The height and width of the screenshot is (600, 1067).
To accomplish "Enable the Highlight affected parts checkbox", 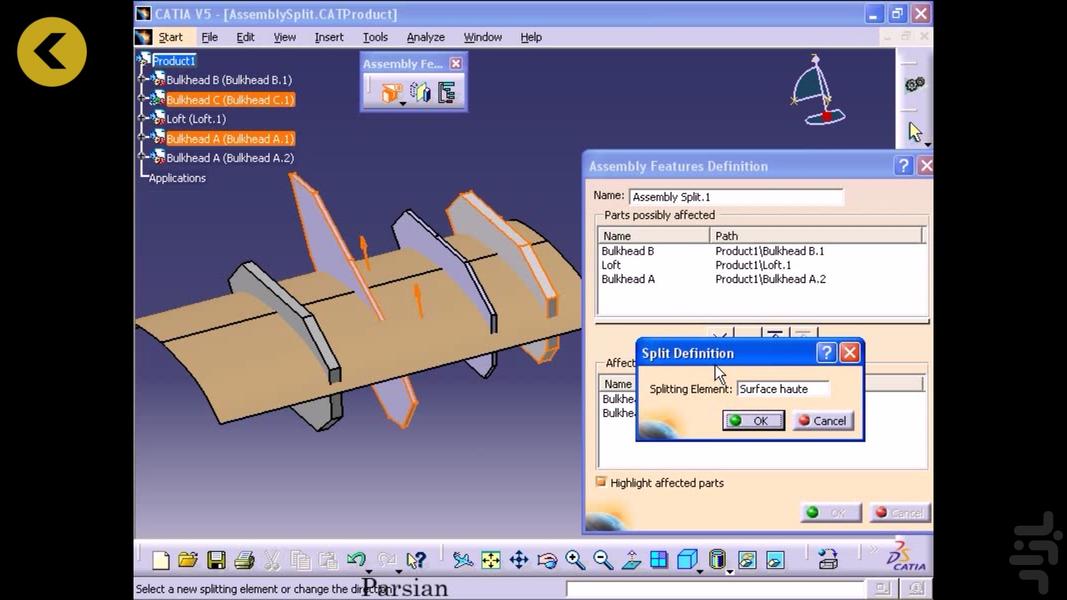I will click(602, 483).
